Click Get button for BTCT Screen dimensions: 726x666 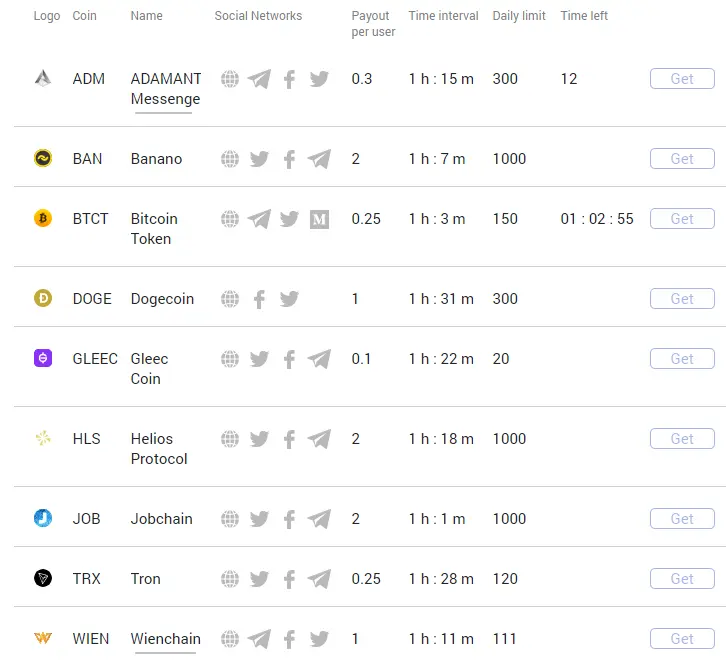tap(682, 219)
